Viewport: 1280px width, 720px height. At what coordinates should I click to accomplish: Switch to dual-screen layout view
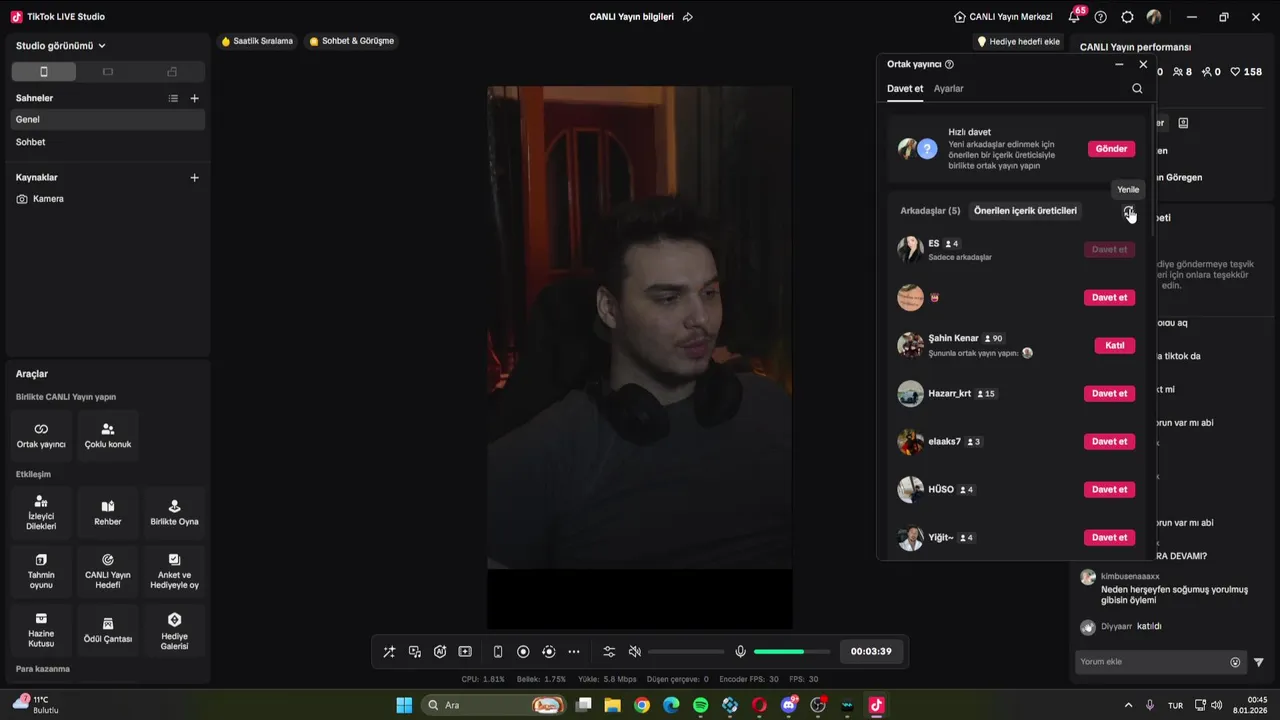[x=172, y=72]
